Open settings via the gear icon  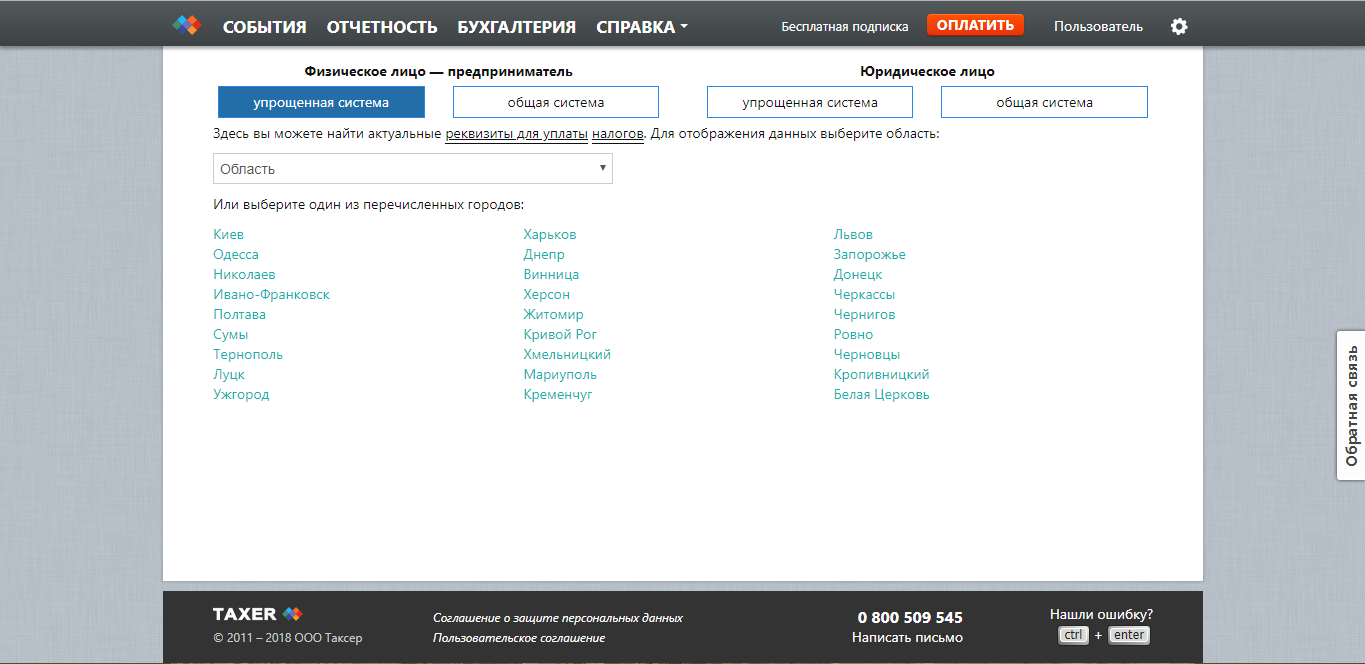click(1179, 26)
